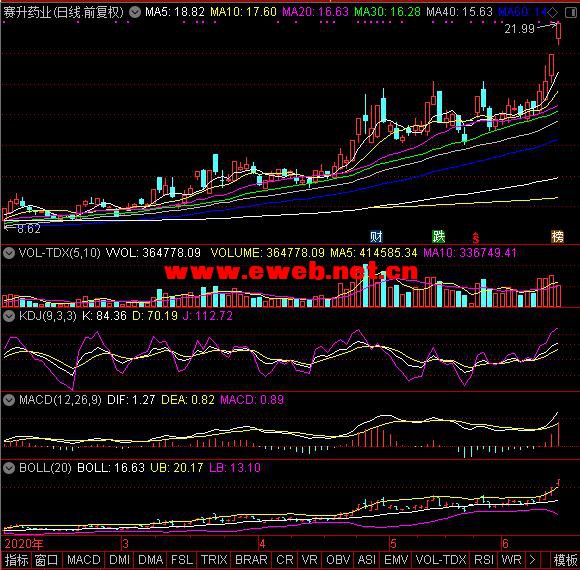Viewport: 580px width, 570px height.
Task: Open the main chart indicator dropdown arrow
Action: [x=135, y=12]
